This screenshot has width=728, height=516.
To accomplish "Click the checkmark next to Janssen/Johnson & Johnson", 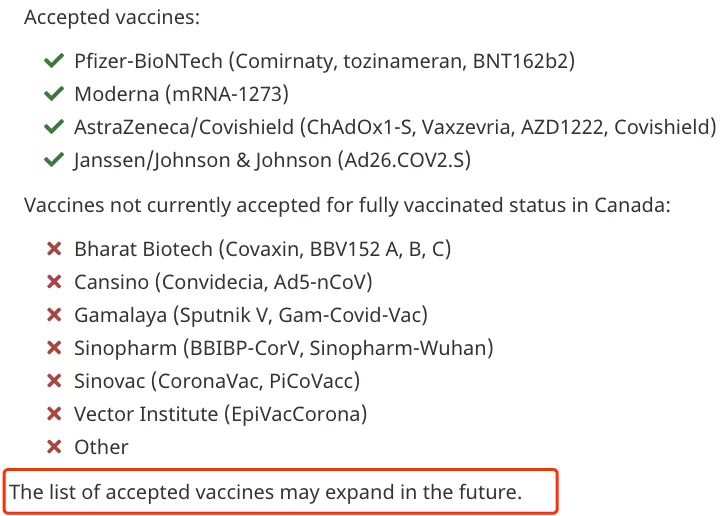I will tap(54, 160).
